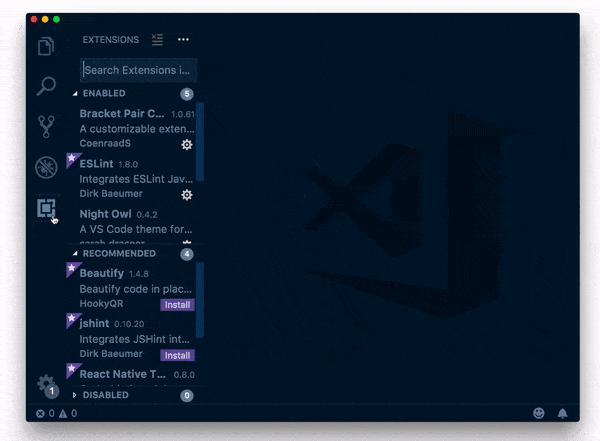Open Bracket Pair Colorizer manage gear
The width and height of the screenshot is (600, 441).
[x=187, y=144]
